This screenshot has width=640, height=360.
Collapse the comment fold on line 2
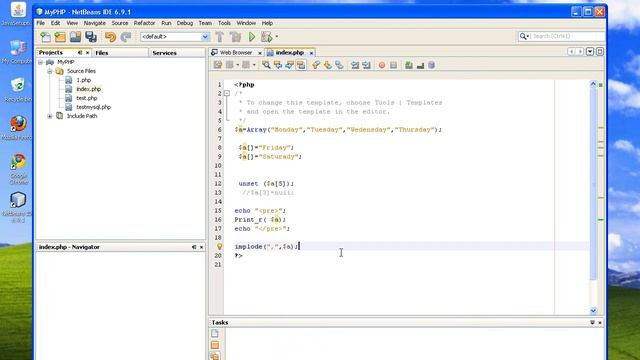click(227, 93)
